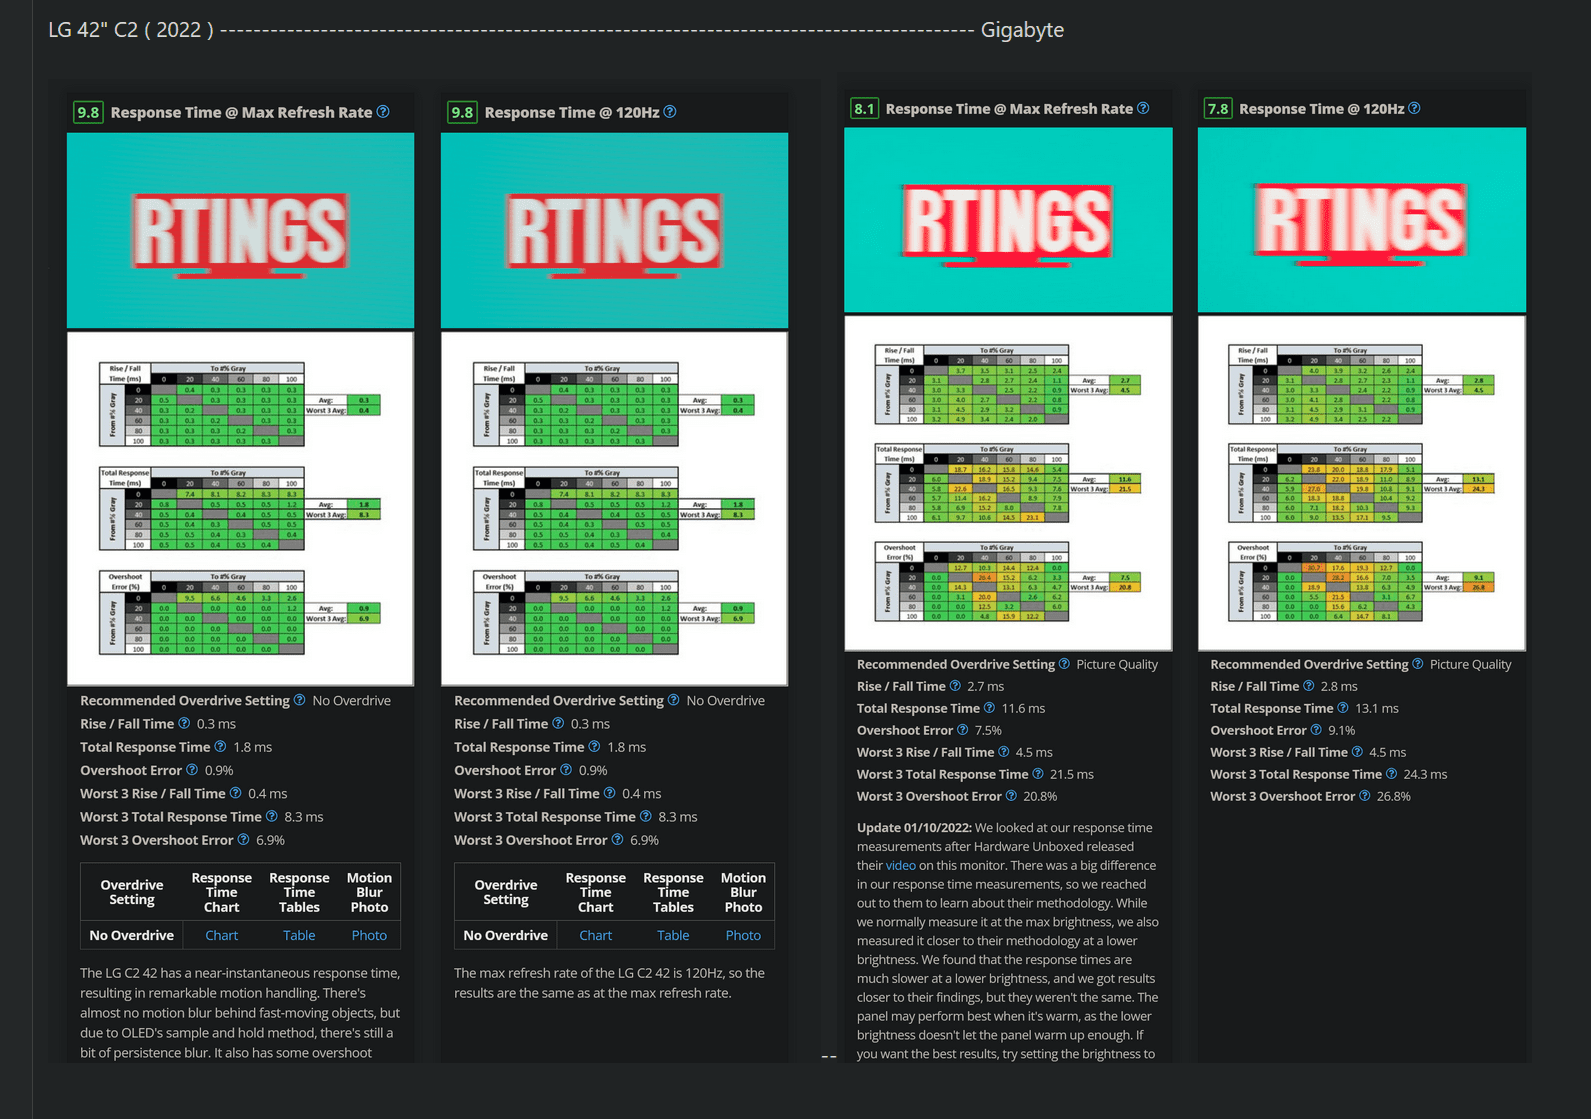Open help for Worst 3 Total Response Time 24.3 ms
The width and height of the screenshot is (1591, 1119).
point(1391,774)
